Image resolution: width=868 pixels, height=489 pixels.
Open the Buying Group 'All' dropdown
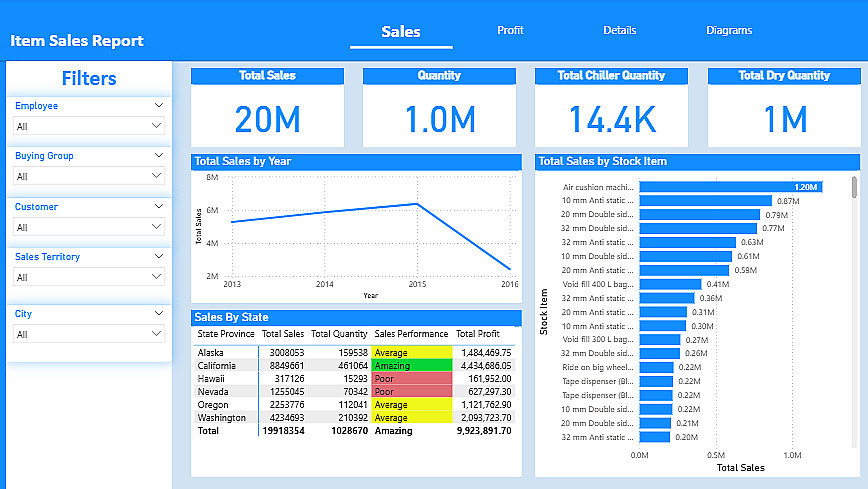(x=89, y=176)
